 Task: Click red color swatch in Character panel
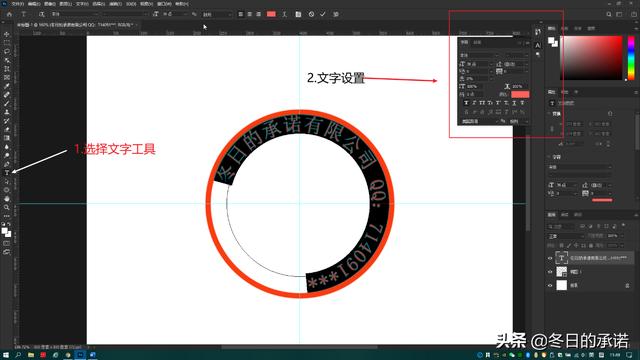[x=520, y=94]
